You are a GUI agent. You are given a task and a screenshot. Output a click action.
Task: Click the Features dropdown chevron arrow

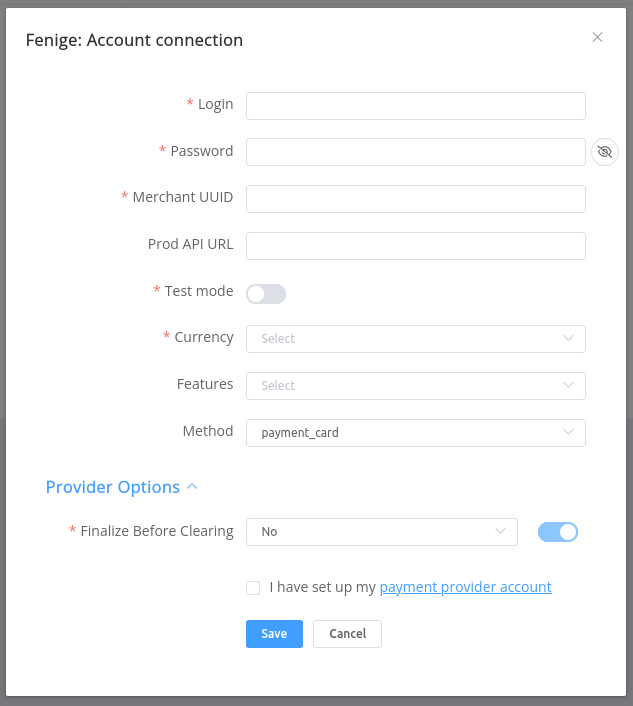click(x=569, y=386)
